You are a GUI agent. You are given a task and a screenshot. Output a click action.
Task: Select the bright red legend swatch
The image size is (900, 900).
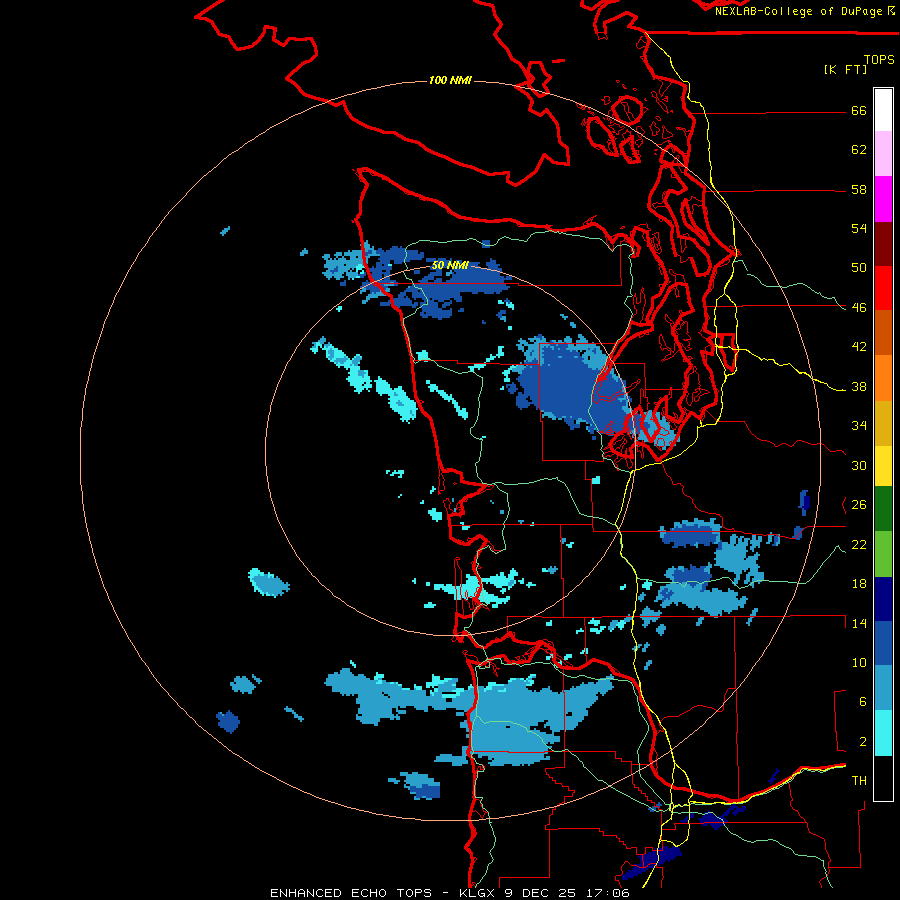point(883,288)
